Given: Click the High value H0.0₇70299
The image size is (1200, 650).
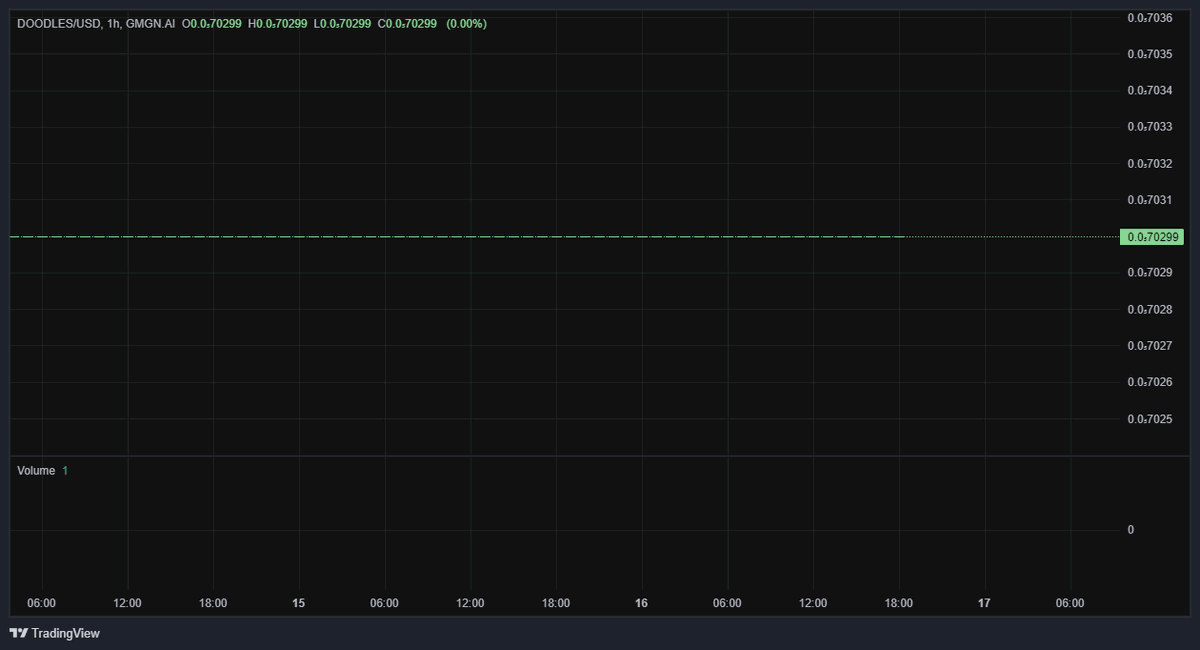Looking at the screenshot, I should click(x=277, y=23).
